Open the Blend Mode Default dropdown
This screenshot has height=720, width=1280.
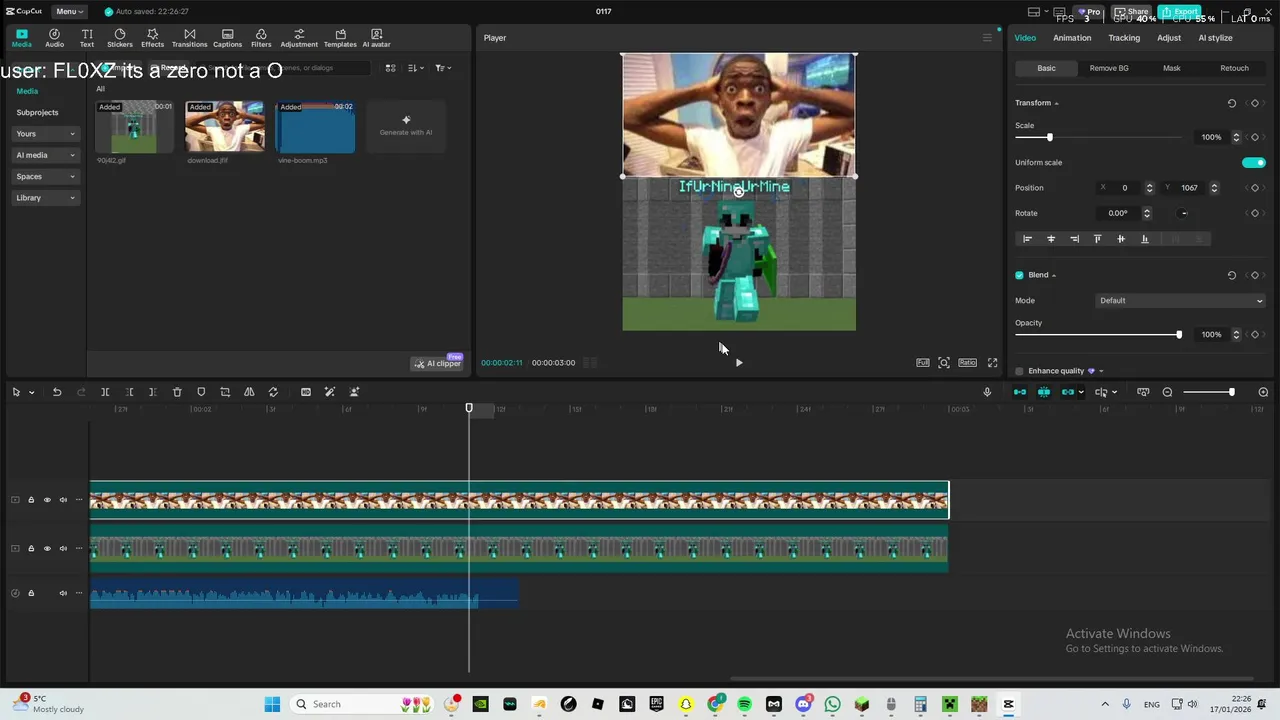[x=1181, y=301]
